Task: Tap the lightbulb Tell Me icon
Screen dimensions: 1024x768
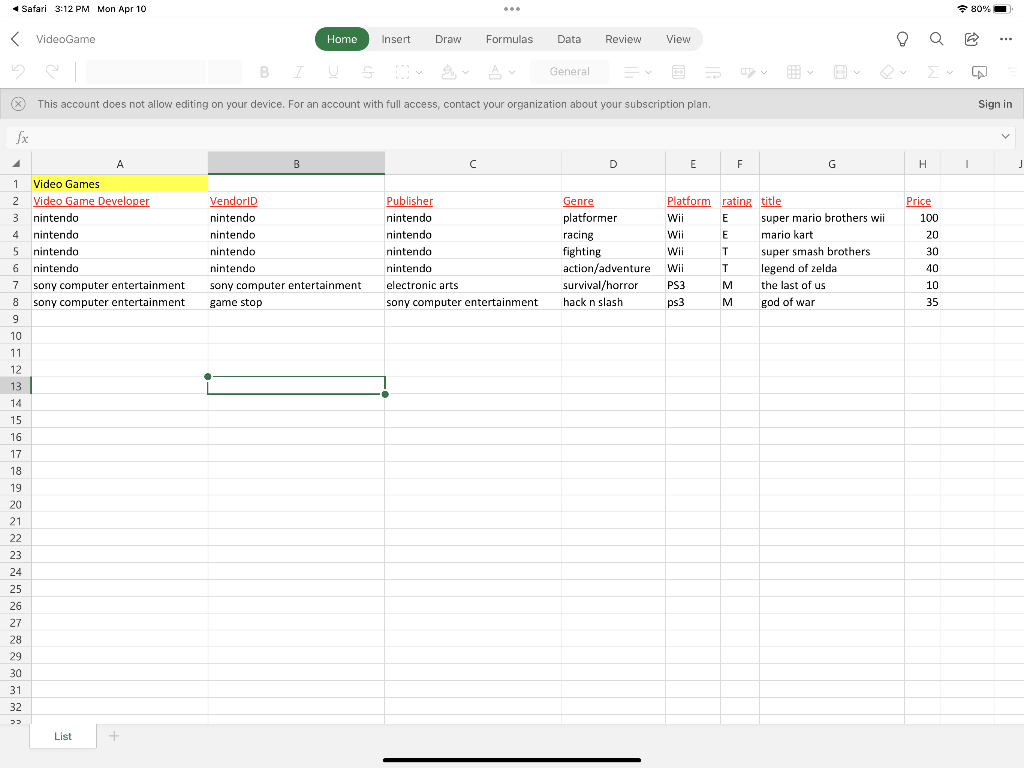Action: (901, 39)
